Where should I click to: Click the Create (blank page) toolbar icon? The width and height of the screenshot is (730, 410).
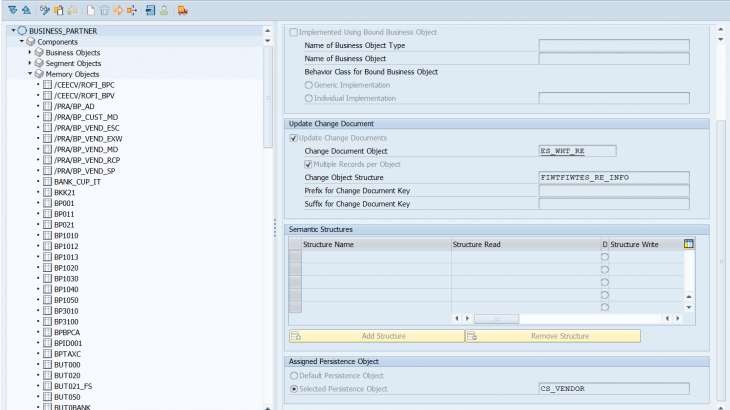tap(91, 10)
